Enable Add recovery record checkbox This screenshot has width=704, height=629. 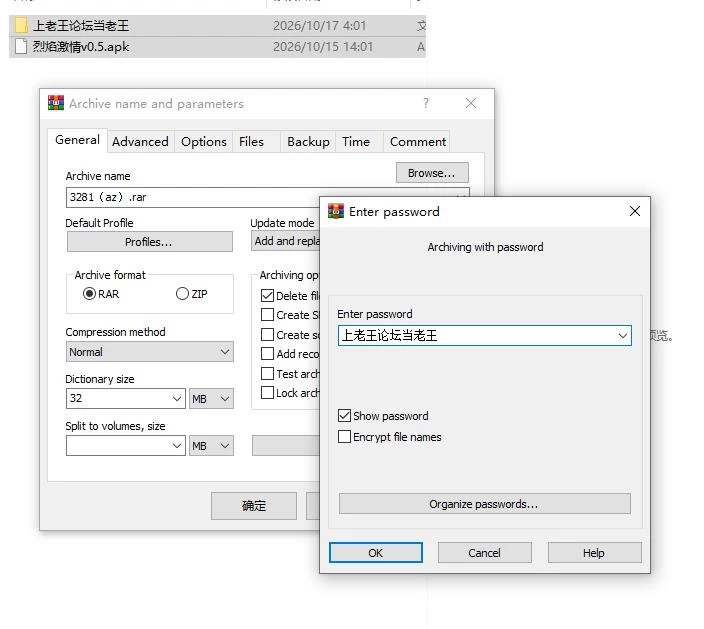pos(267,354)
